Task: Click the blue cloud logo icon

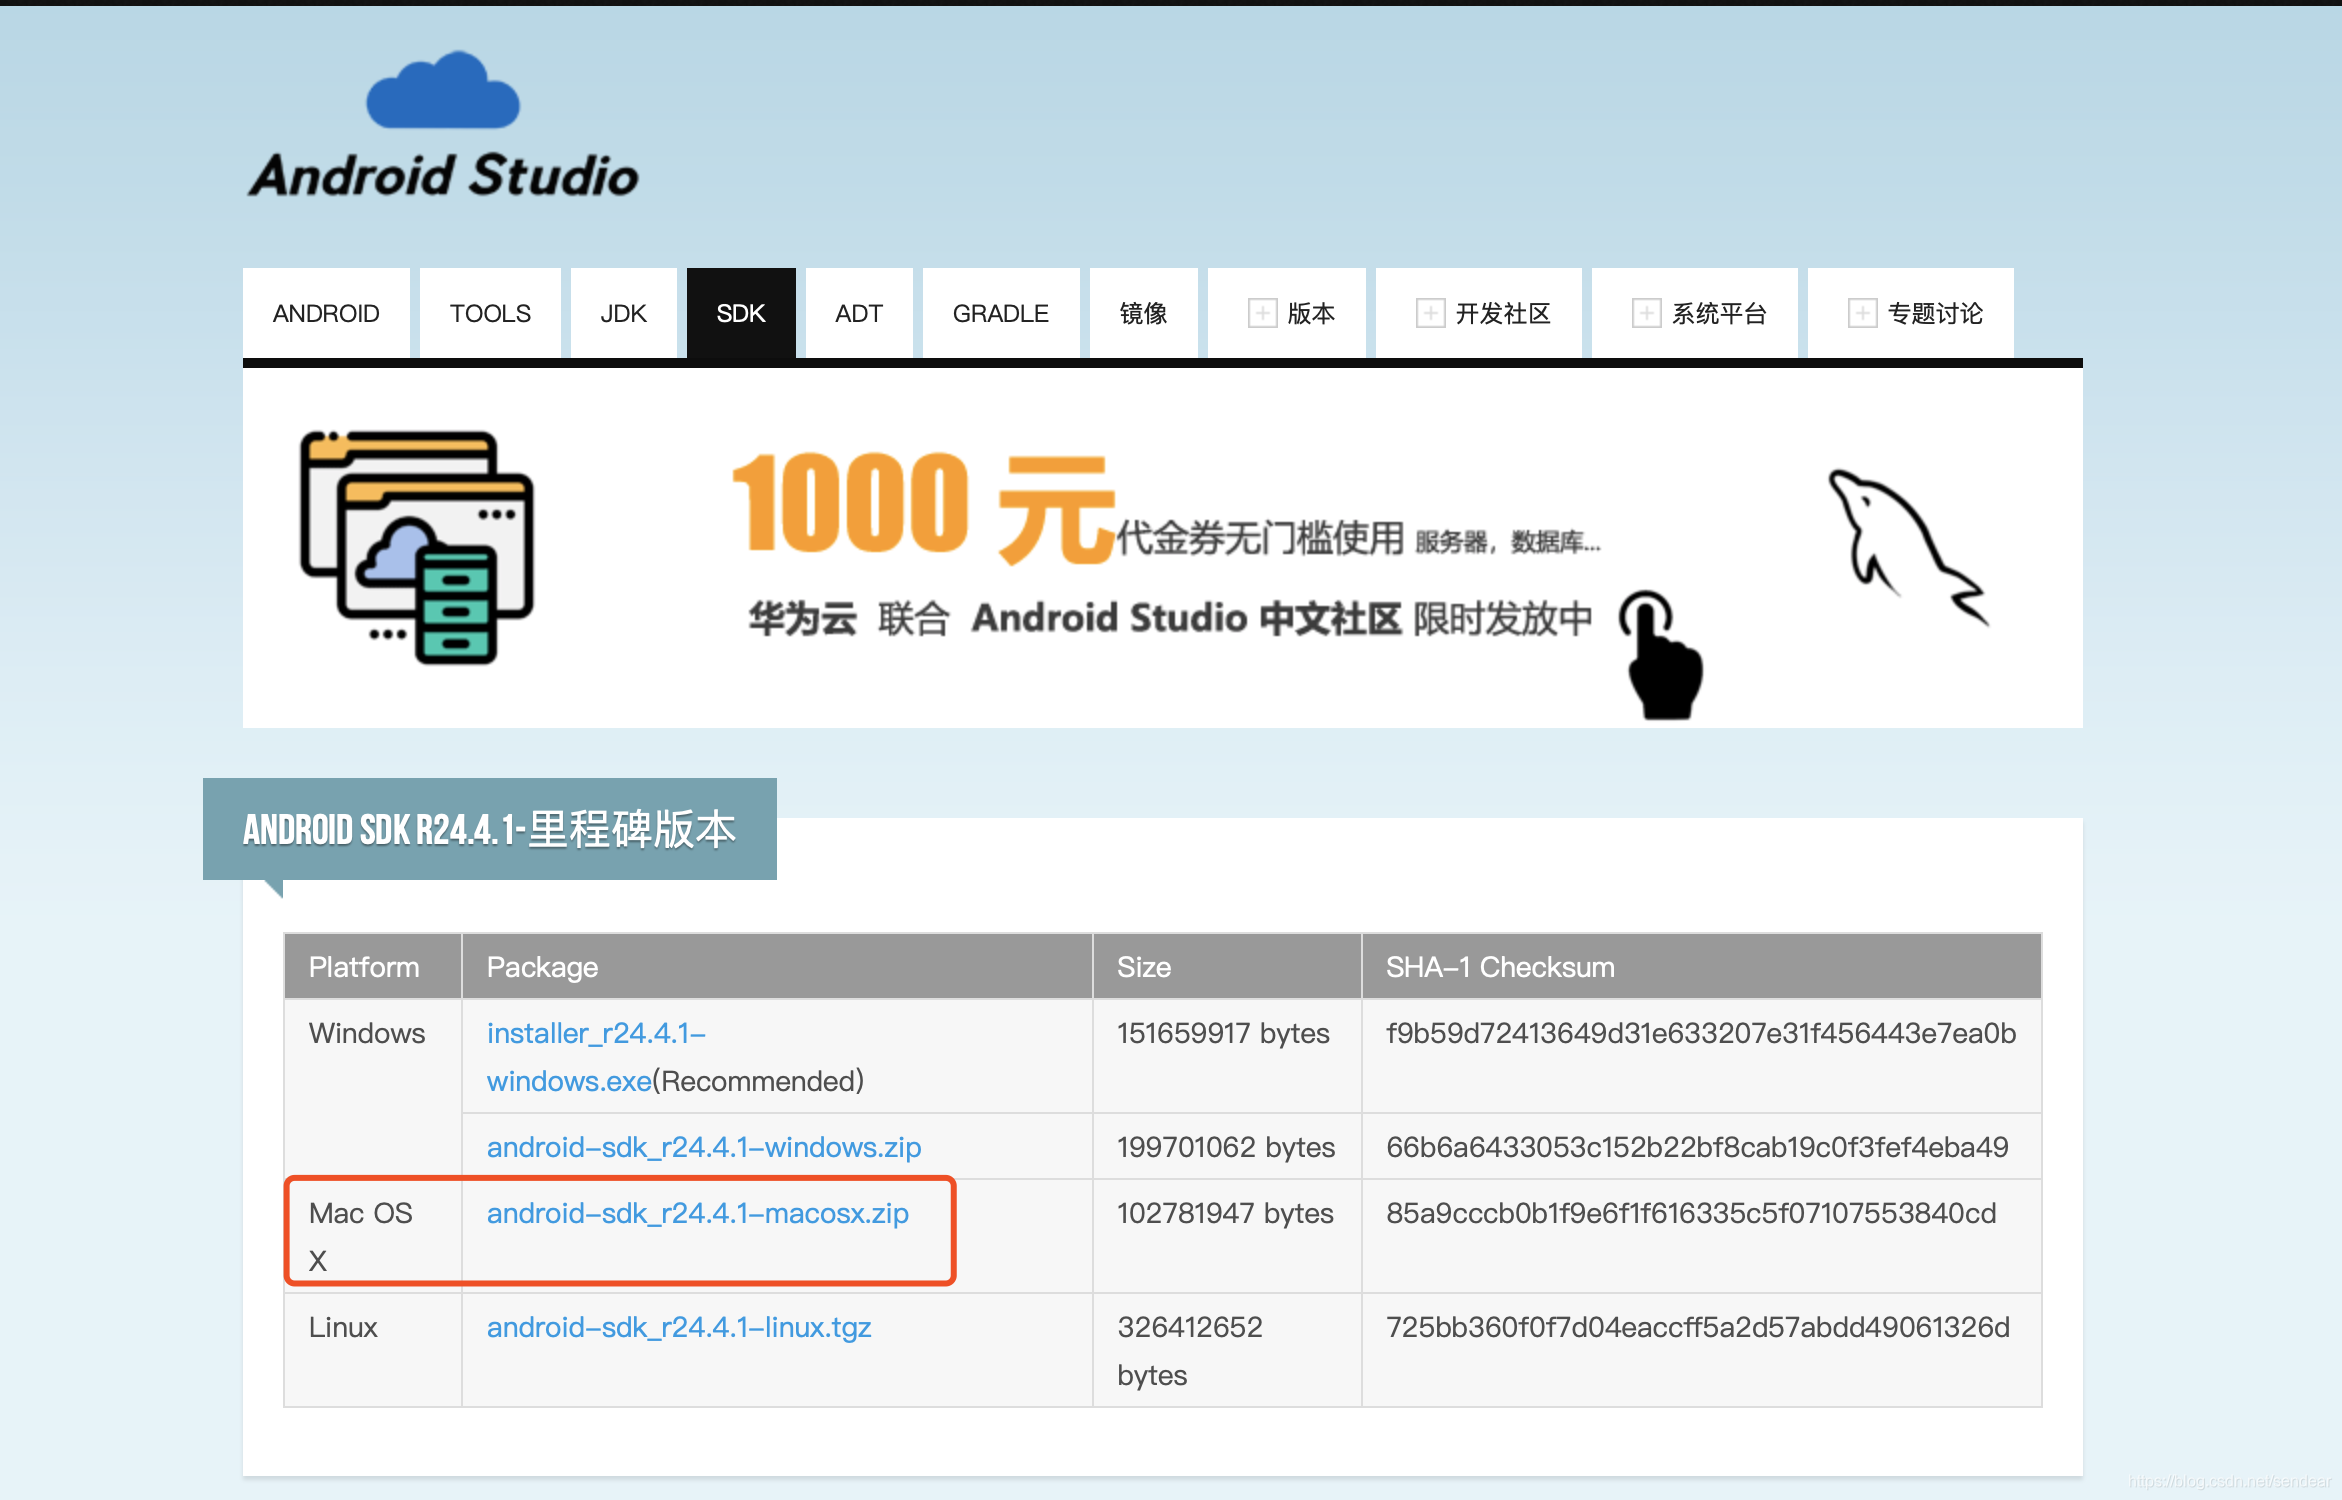Action: tap(443, 90)
